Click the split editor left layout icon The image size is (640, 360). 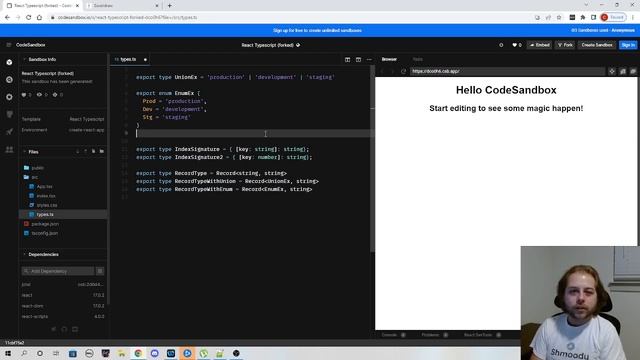click(347, 60)
